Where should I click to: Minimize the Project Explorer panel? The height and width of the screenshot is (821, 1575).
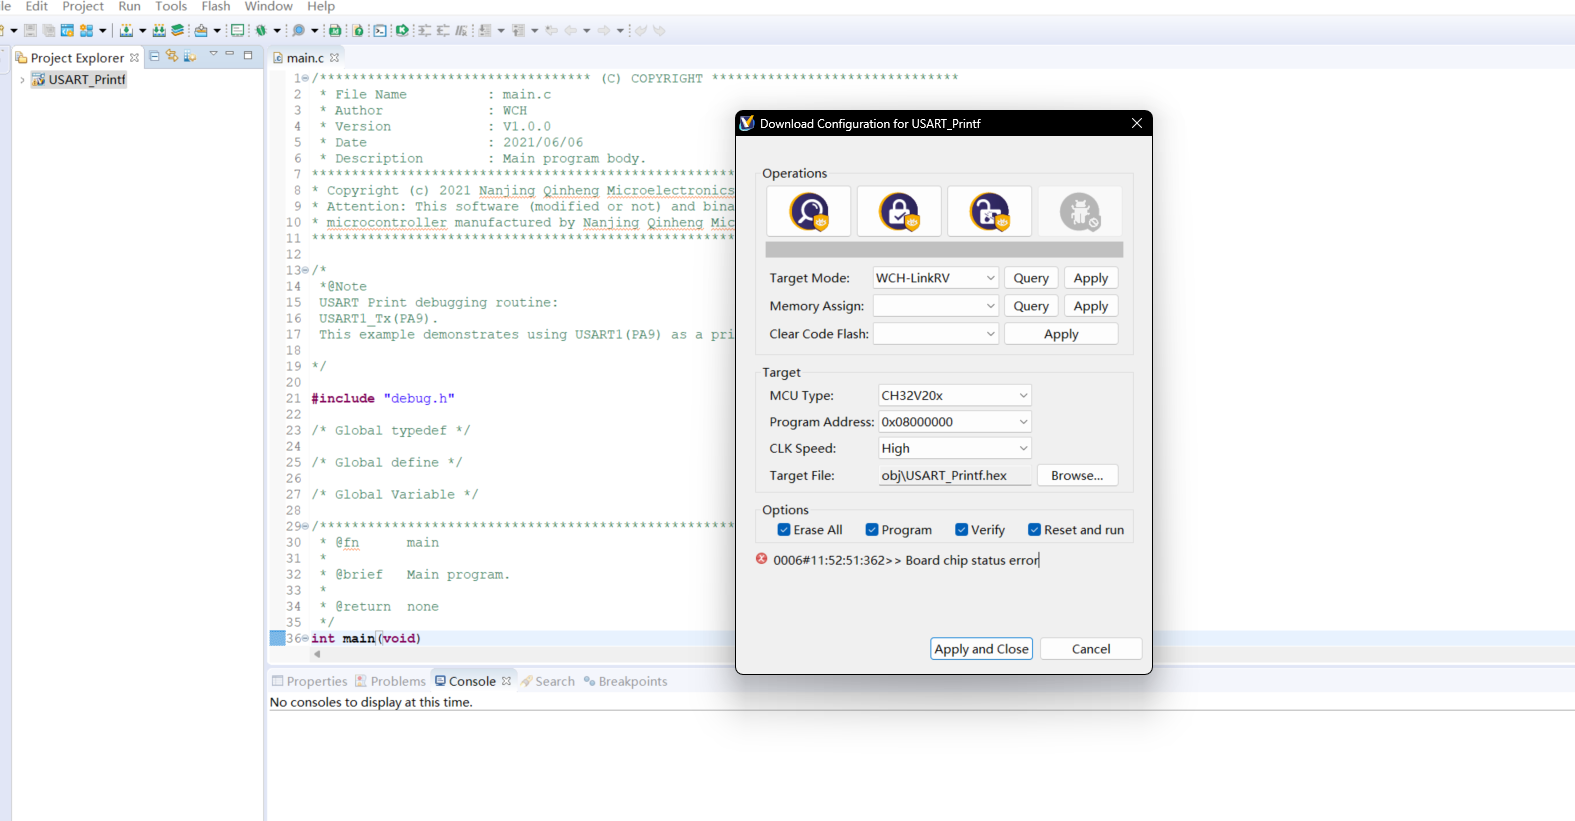click(x=230, y=54)
